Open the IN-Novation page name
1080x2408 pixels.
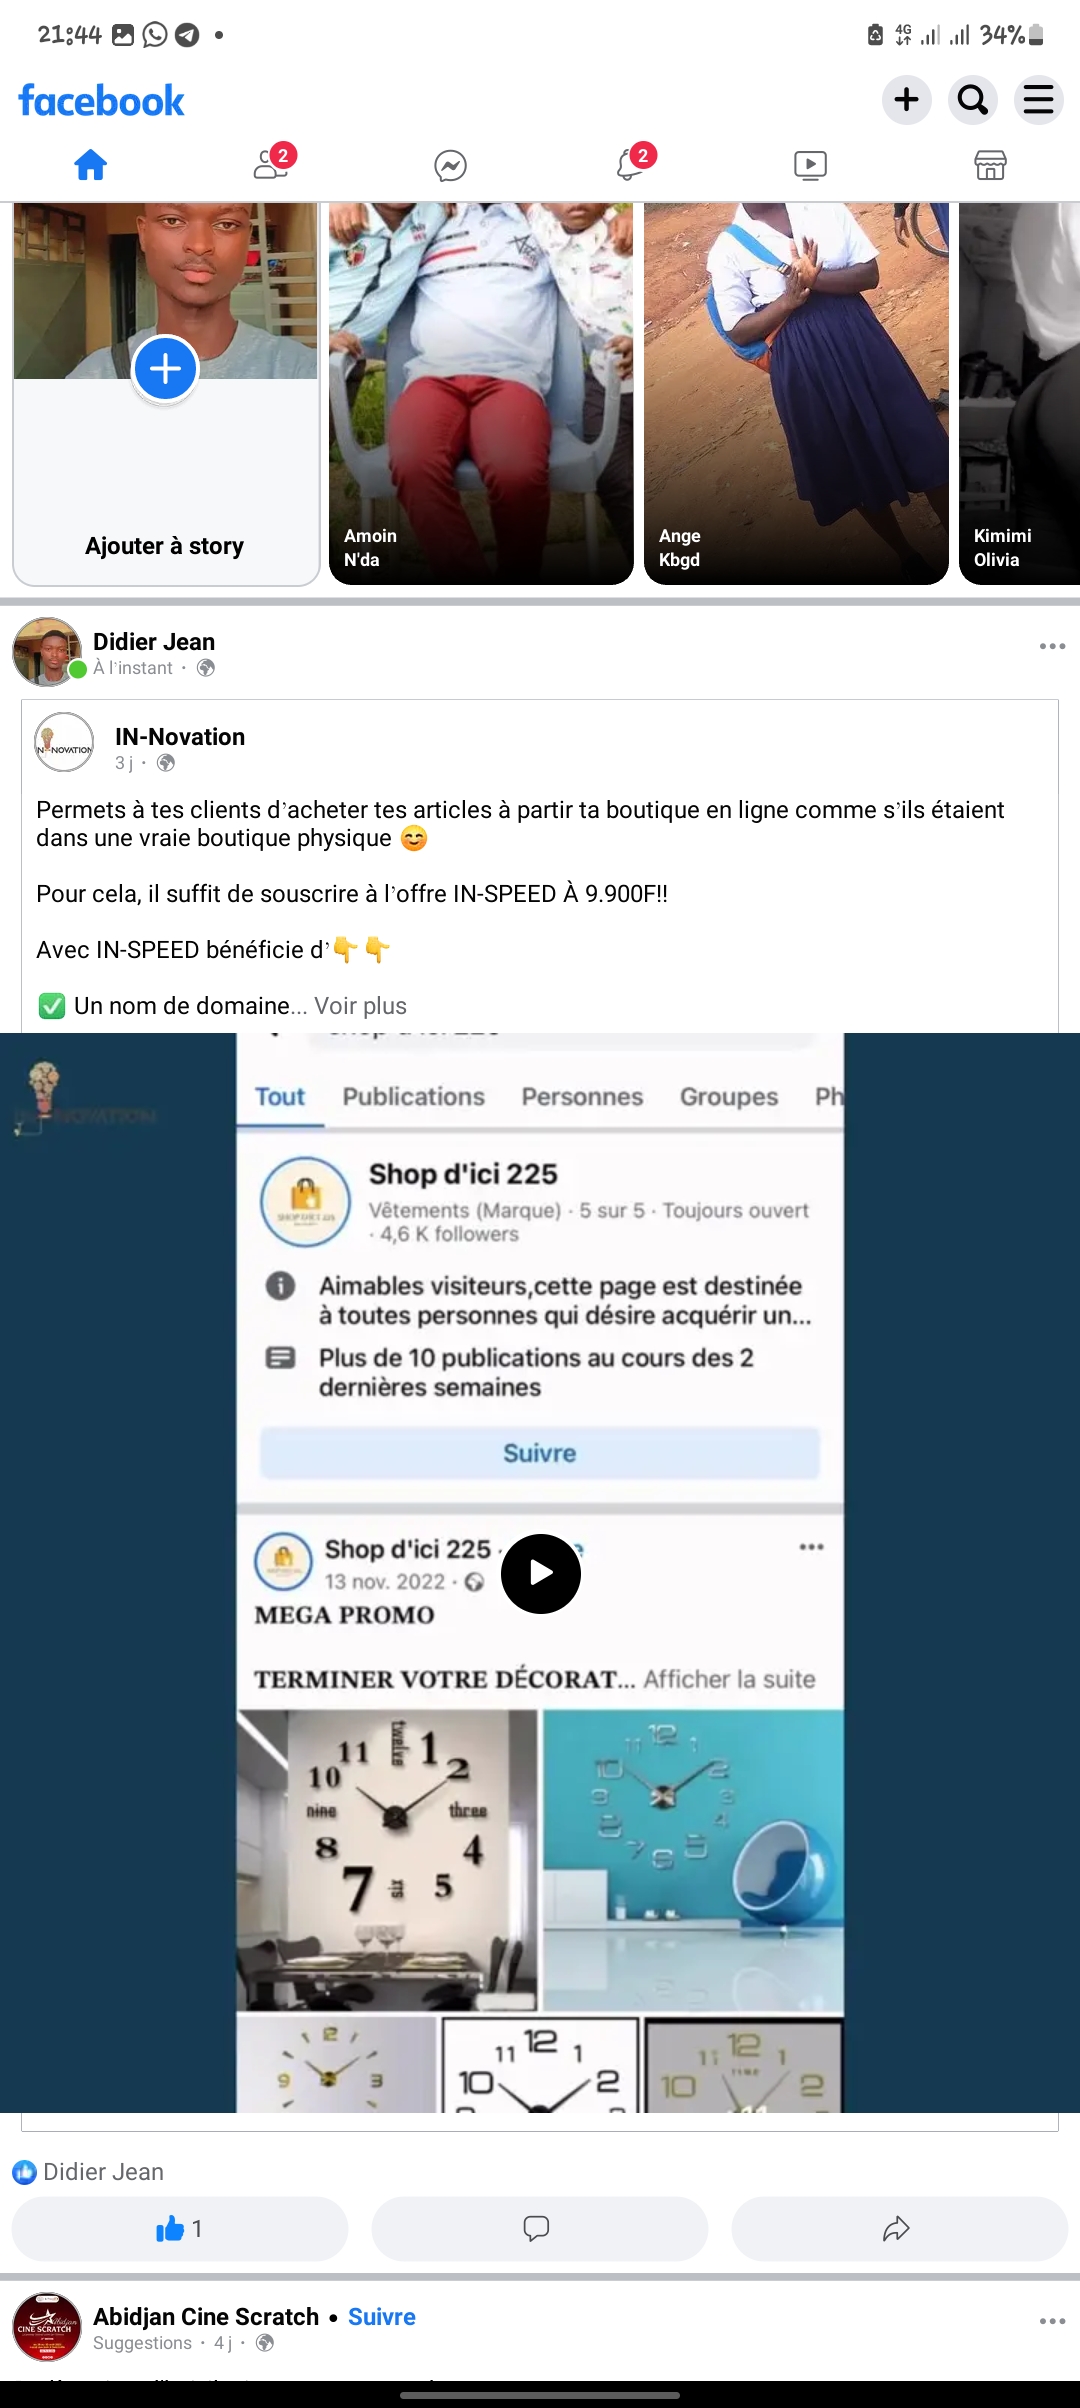pos(180,737)
